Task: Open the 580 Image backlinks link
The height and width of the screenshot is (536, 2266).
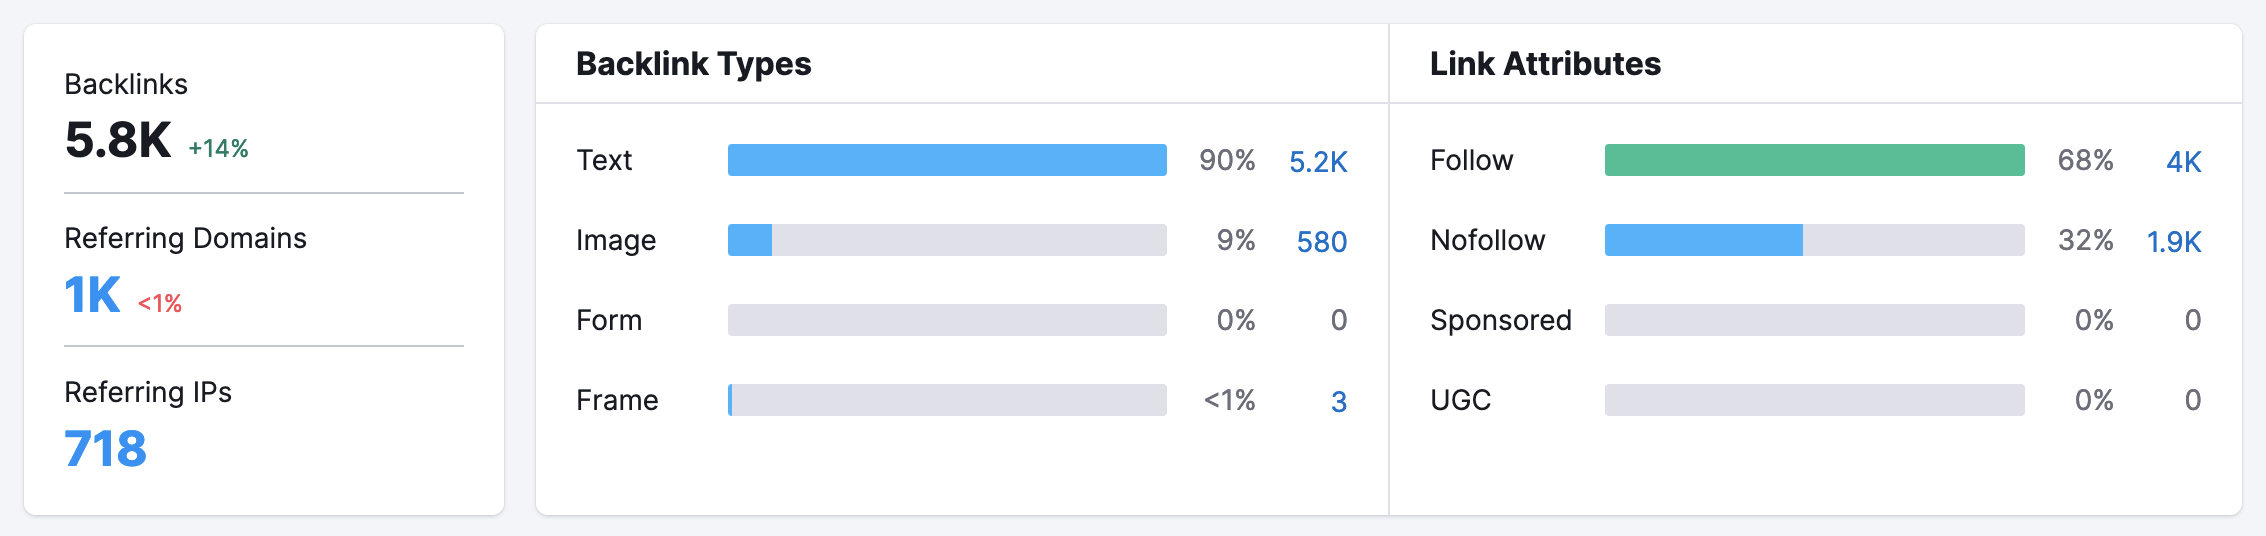Action: 1321,241
